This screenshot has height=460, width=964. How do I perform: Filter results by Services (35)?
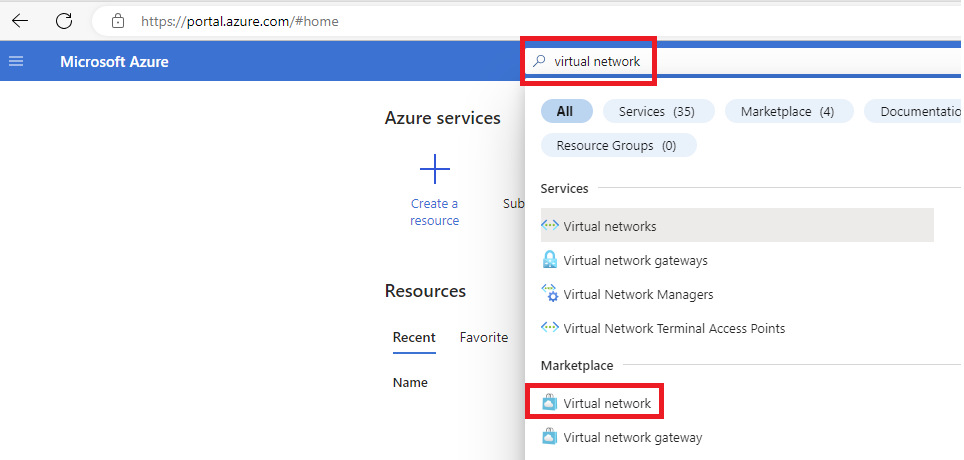(x=658, y=111)
